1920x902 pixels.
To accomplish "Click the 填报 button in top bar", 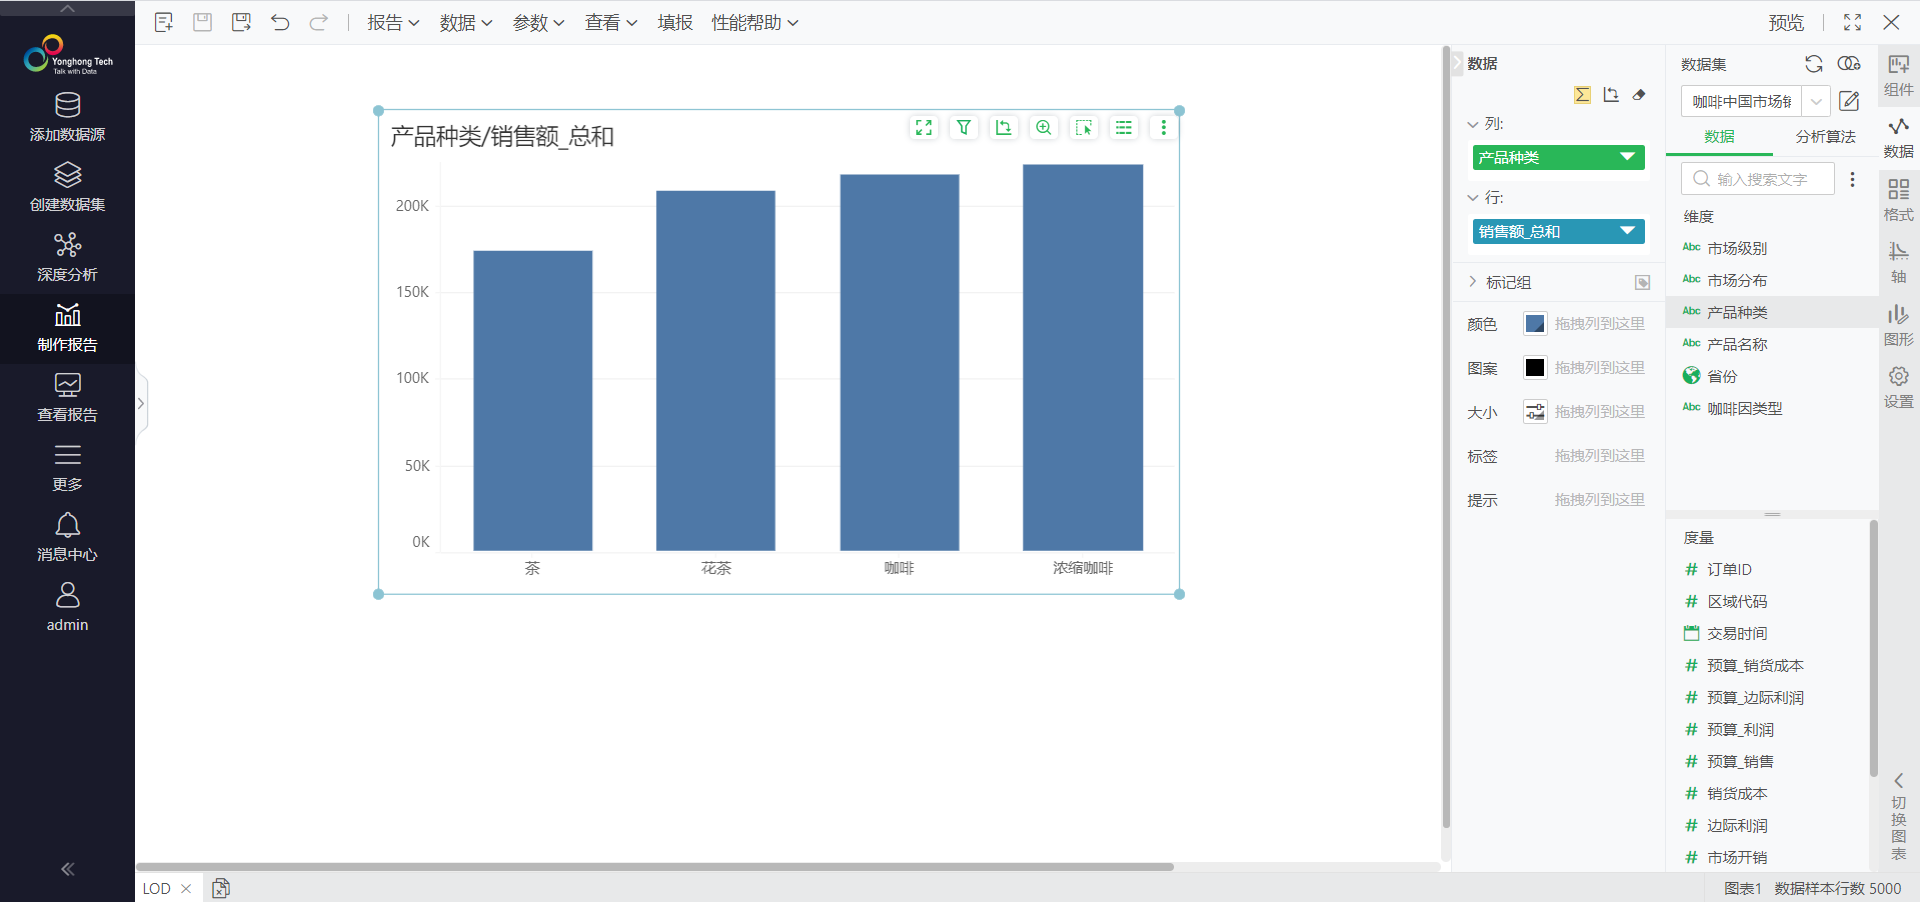I will point(675,23).
